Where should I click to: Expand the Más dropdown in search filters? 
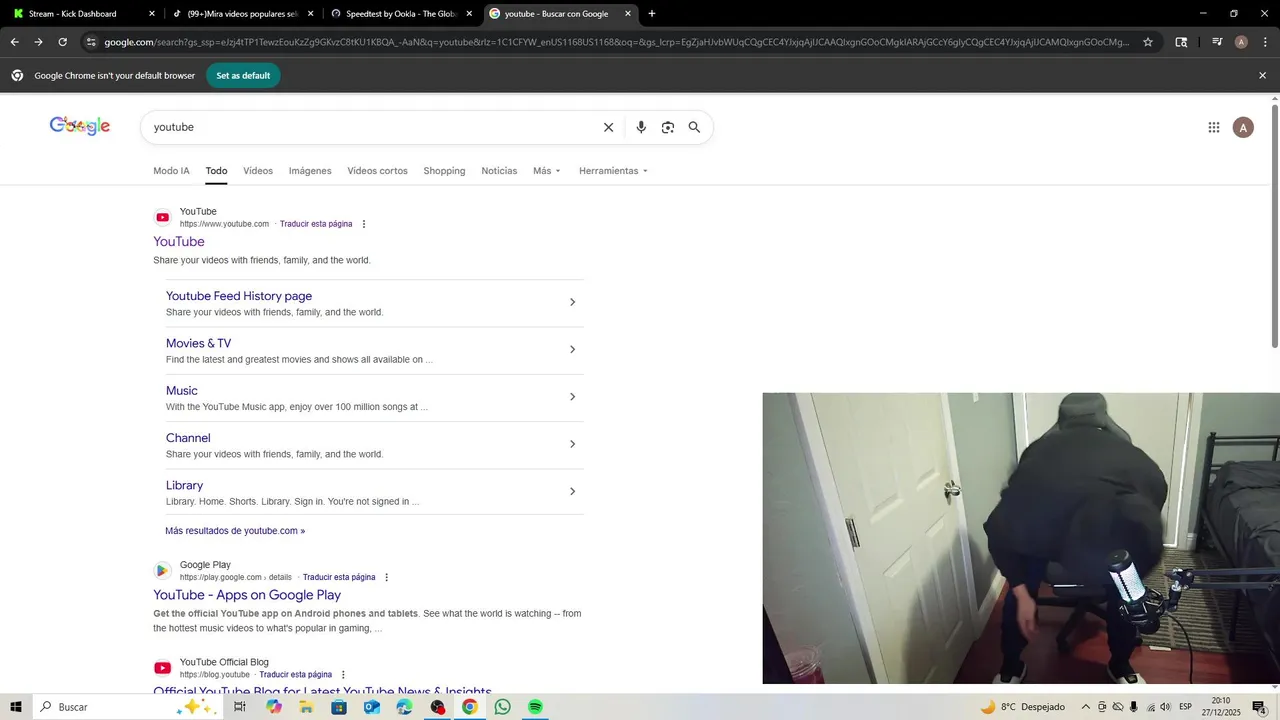pyautogui.click(x=547, y=171)
